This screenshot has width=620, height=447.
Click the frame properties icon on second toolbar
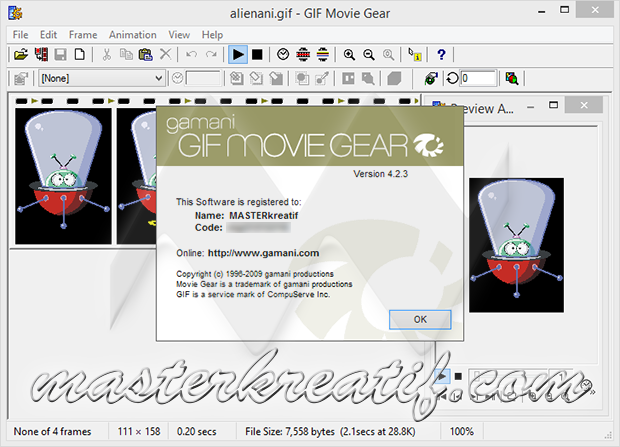(x=21, y=78)
